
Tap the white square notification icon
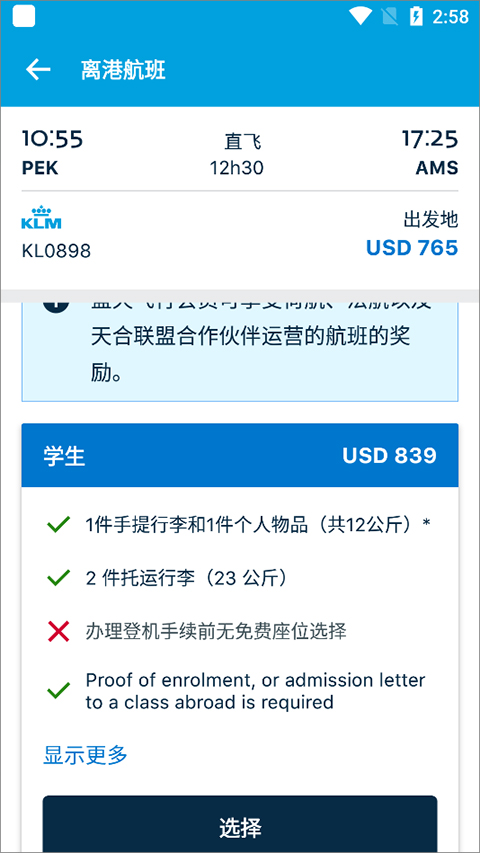coord(23,16)
